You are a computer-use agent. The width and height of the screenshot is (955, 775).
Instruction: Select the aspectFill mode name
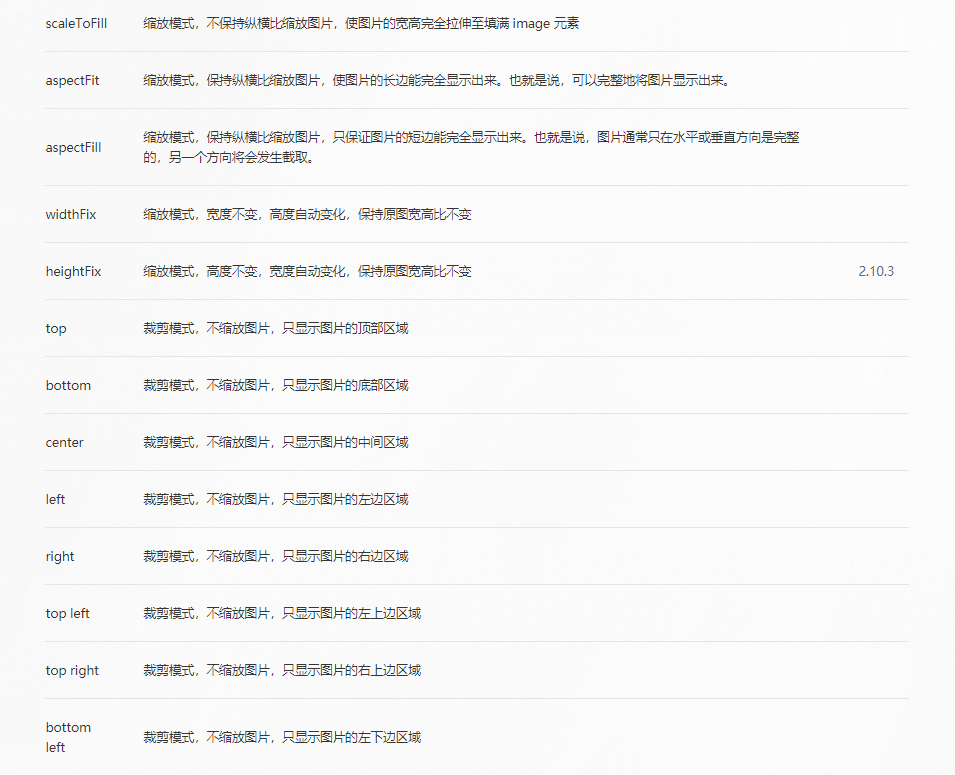coord(72,146)
